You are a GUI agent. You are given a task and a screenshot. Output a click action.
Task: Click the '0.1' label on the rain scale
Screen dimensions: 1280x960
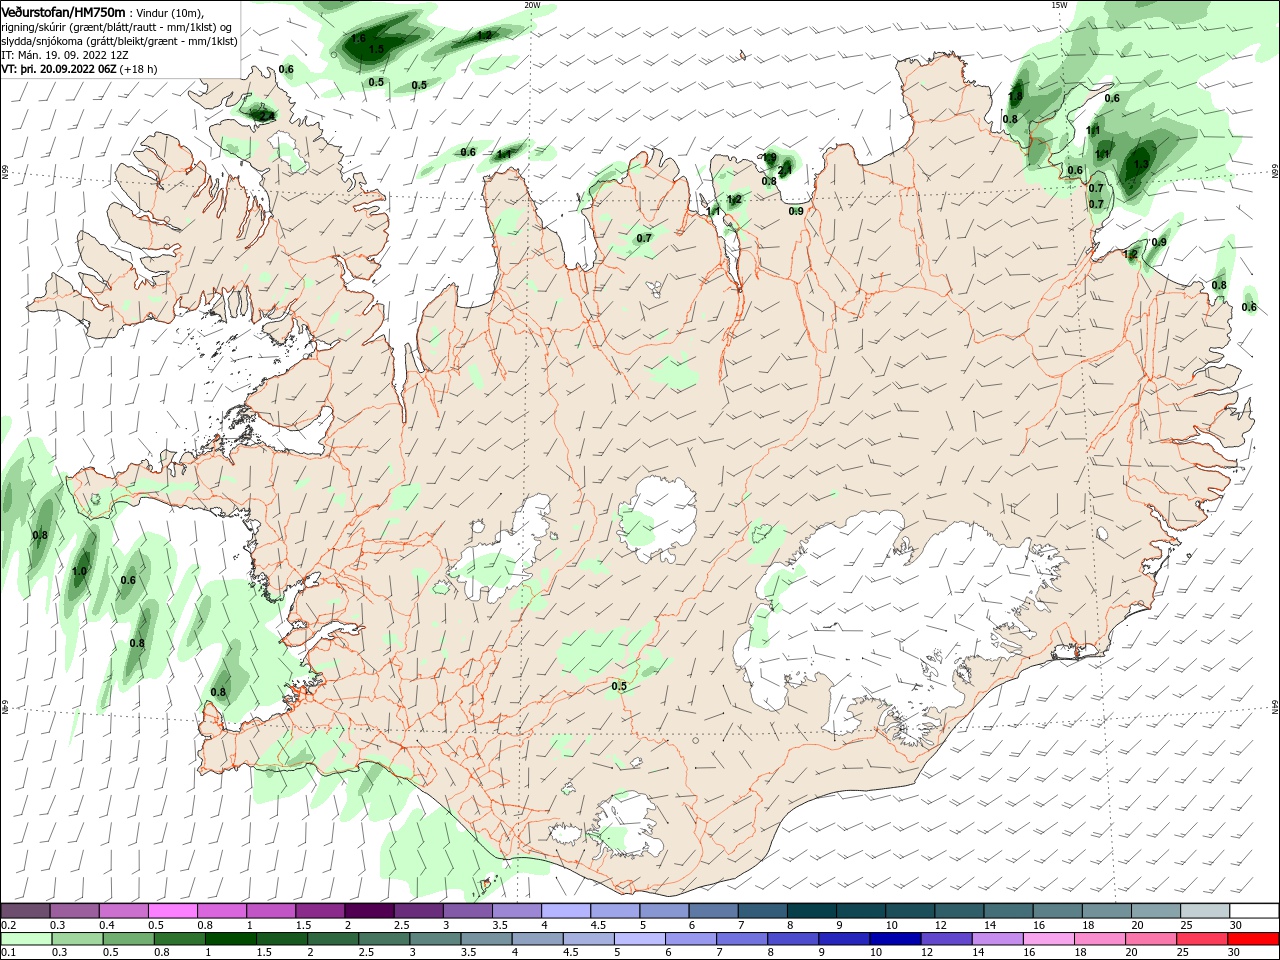(8, 952)
